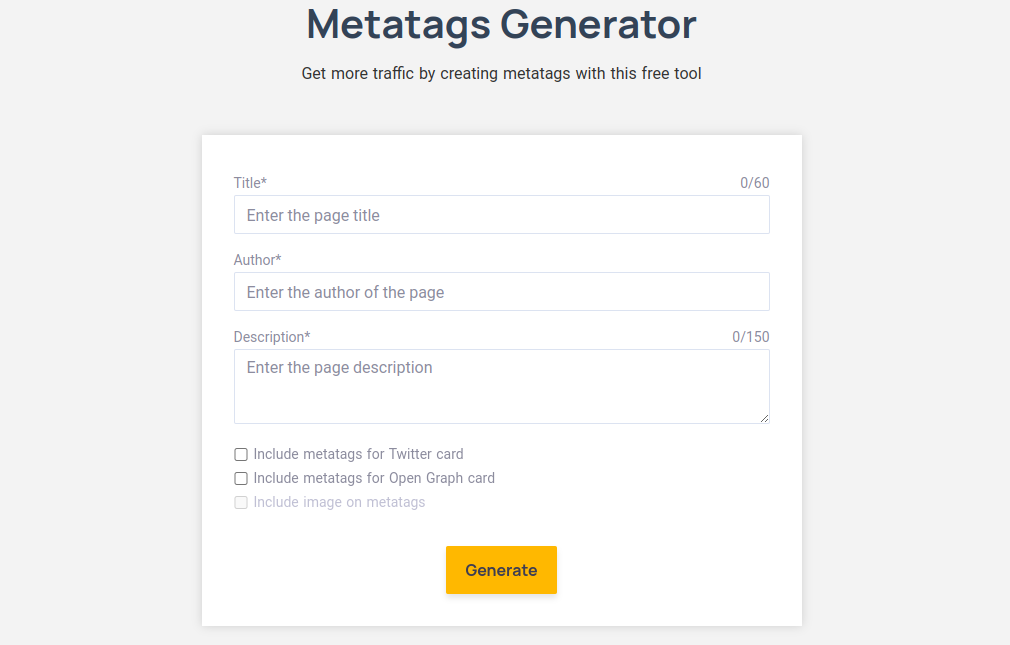Click the 'Include metatags for Open Graph card' text
The width and height of the screenshot is (1010, 645).
(374, 478)
